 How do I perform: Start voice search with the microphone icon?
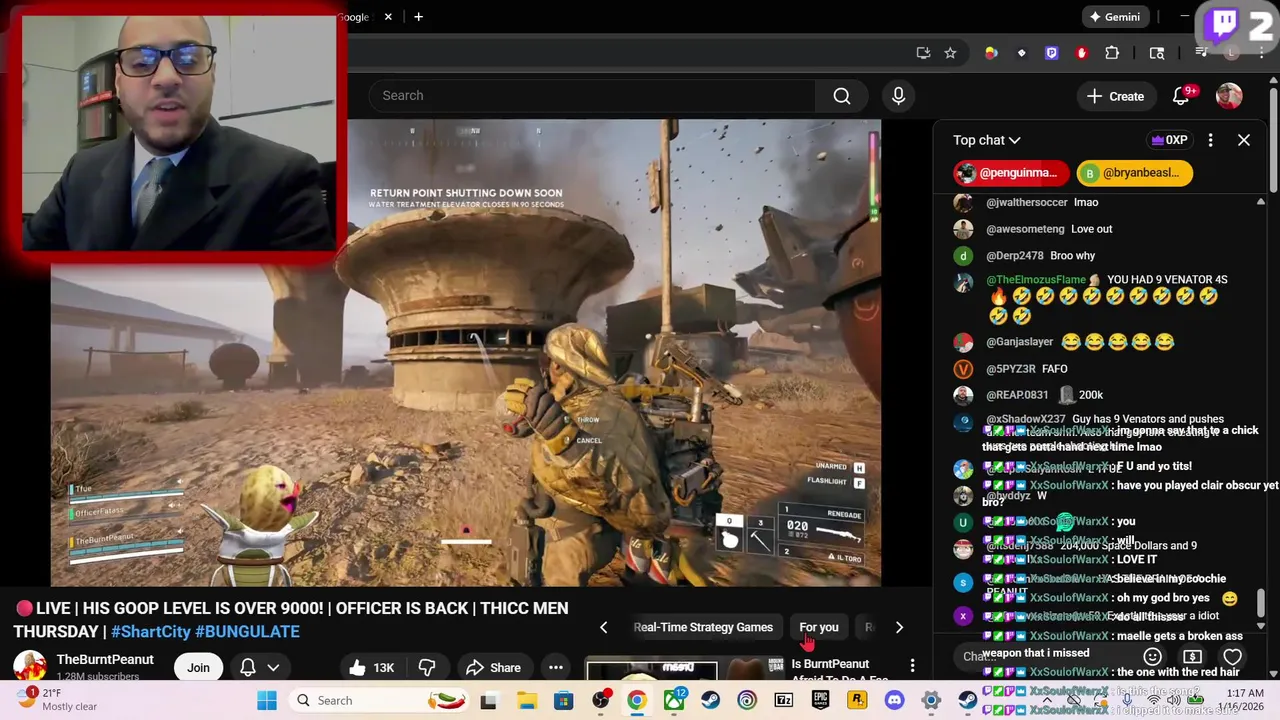pyautogui.click(x=898, y=96)
